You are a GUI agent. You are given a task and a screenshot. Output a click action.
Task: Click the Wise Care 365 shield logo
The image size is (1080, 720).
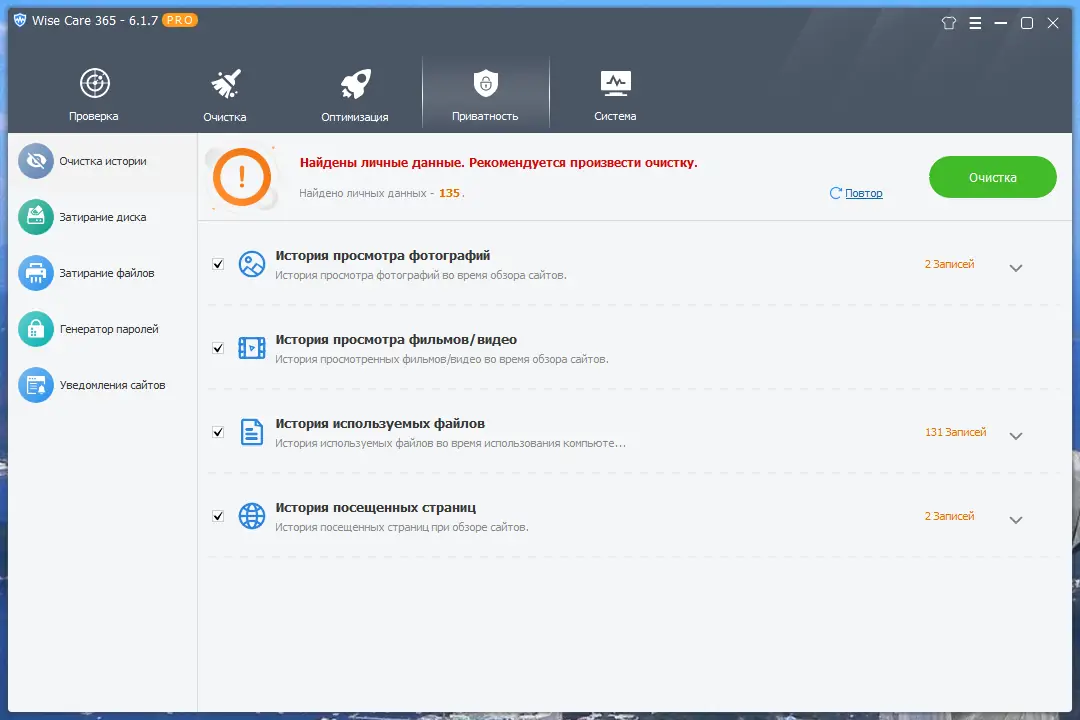[x=20, y=20]
